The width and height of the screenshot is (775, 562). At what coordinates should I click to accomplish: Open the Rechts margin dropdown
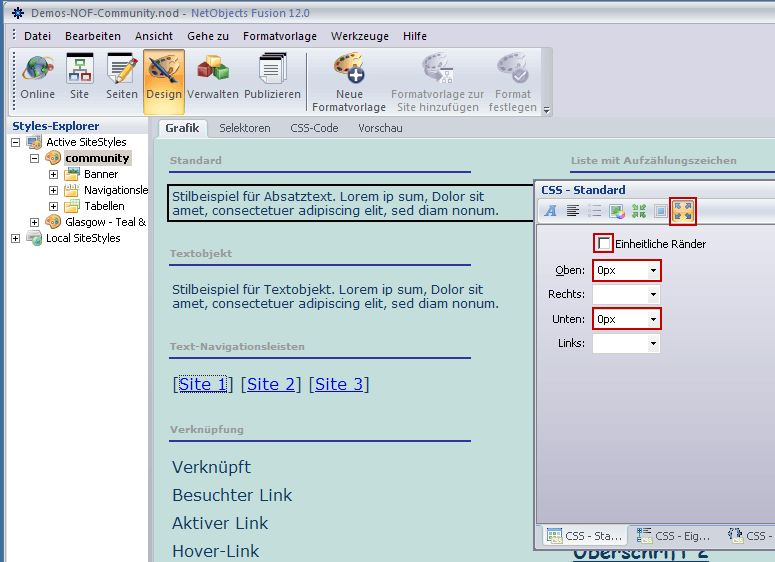pos(653,295)
